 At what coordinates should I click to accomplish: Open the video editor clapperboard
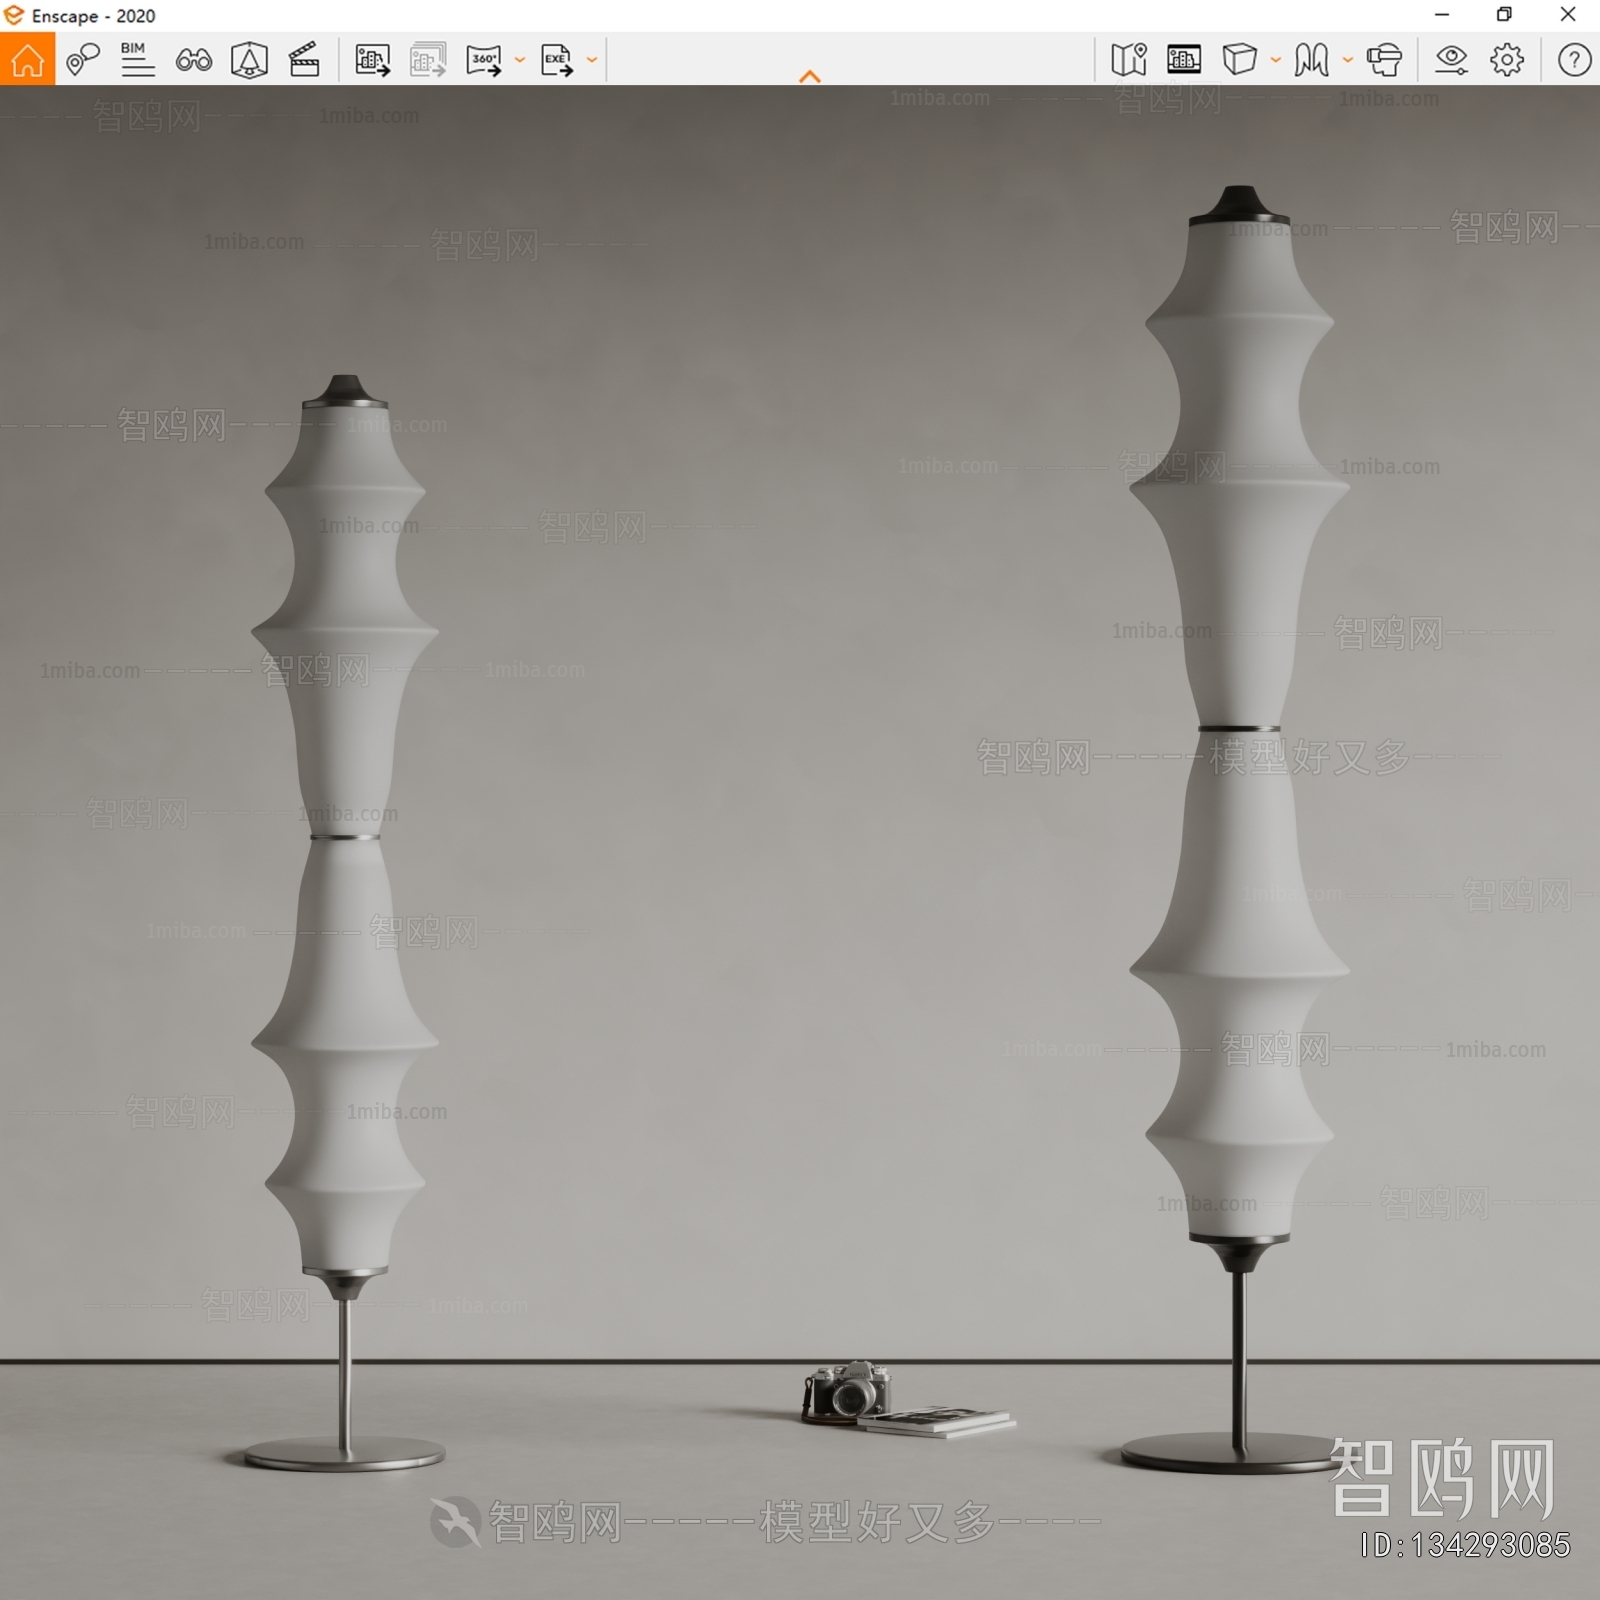click(x=304, y=60)
